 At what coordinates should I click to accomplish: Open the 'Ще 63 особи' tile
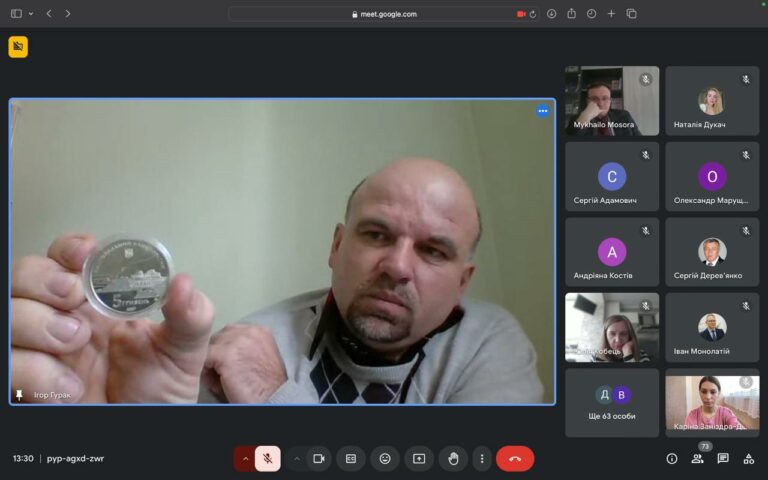click(x=612, y=403)
